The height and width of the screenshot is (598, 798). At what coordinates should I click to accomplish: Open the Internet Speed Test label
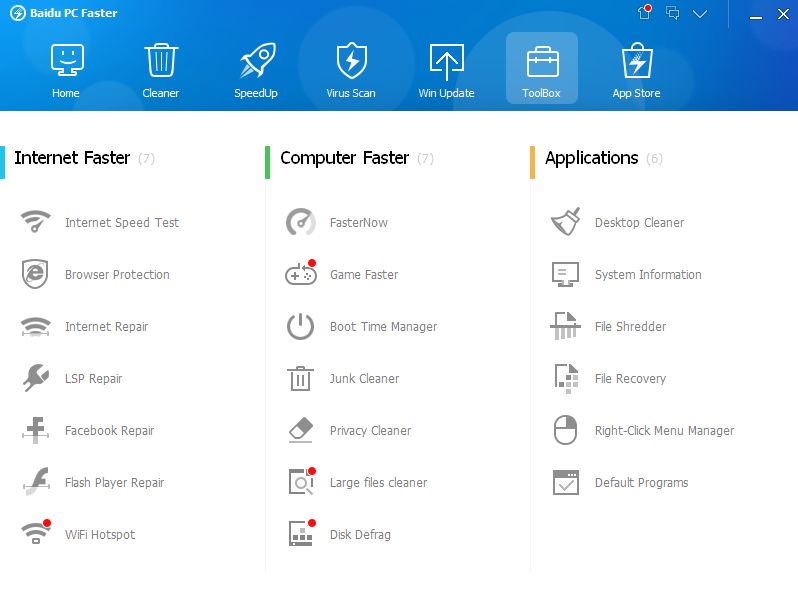(122, 222)
